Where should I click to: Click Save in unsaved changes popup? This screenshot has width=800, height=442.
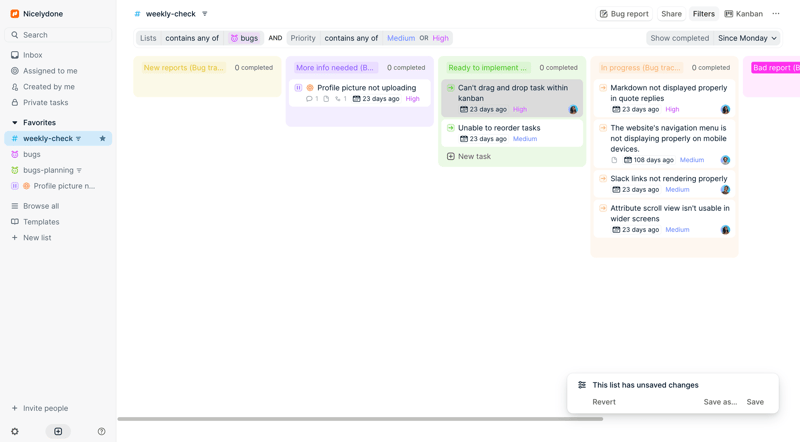(x=755, y=402)
